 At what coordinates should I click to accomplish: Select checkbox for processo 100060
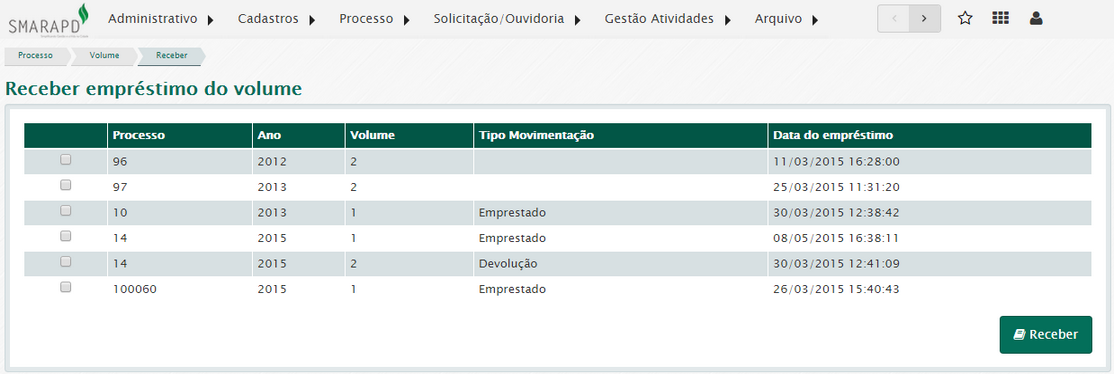65,287
